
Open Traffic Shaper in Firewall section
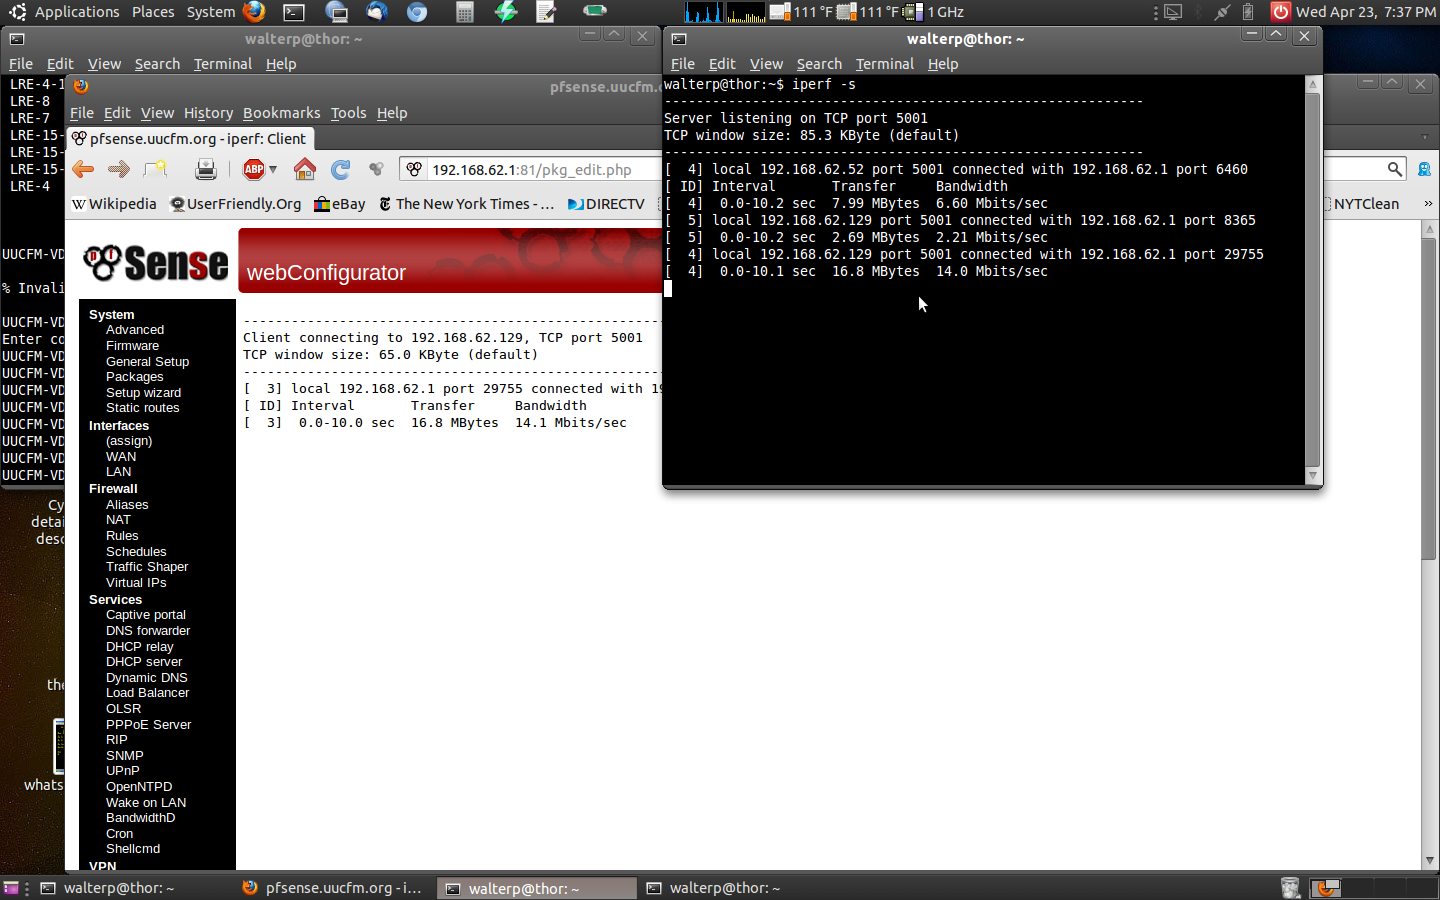click(147, 567)
